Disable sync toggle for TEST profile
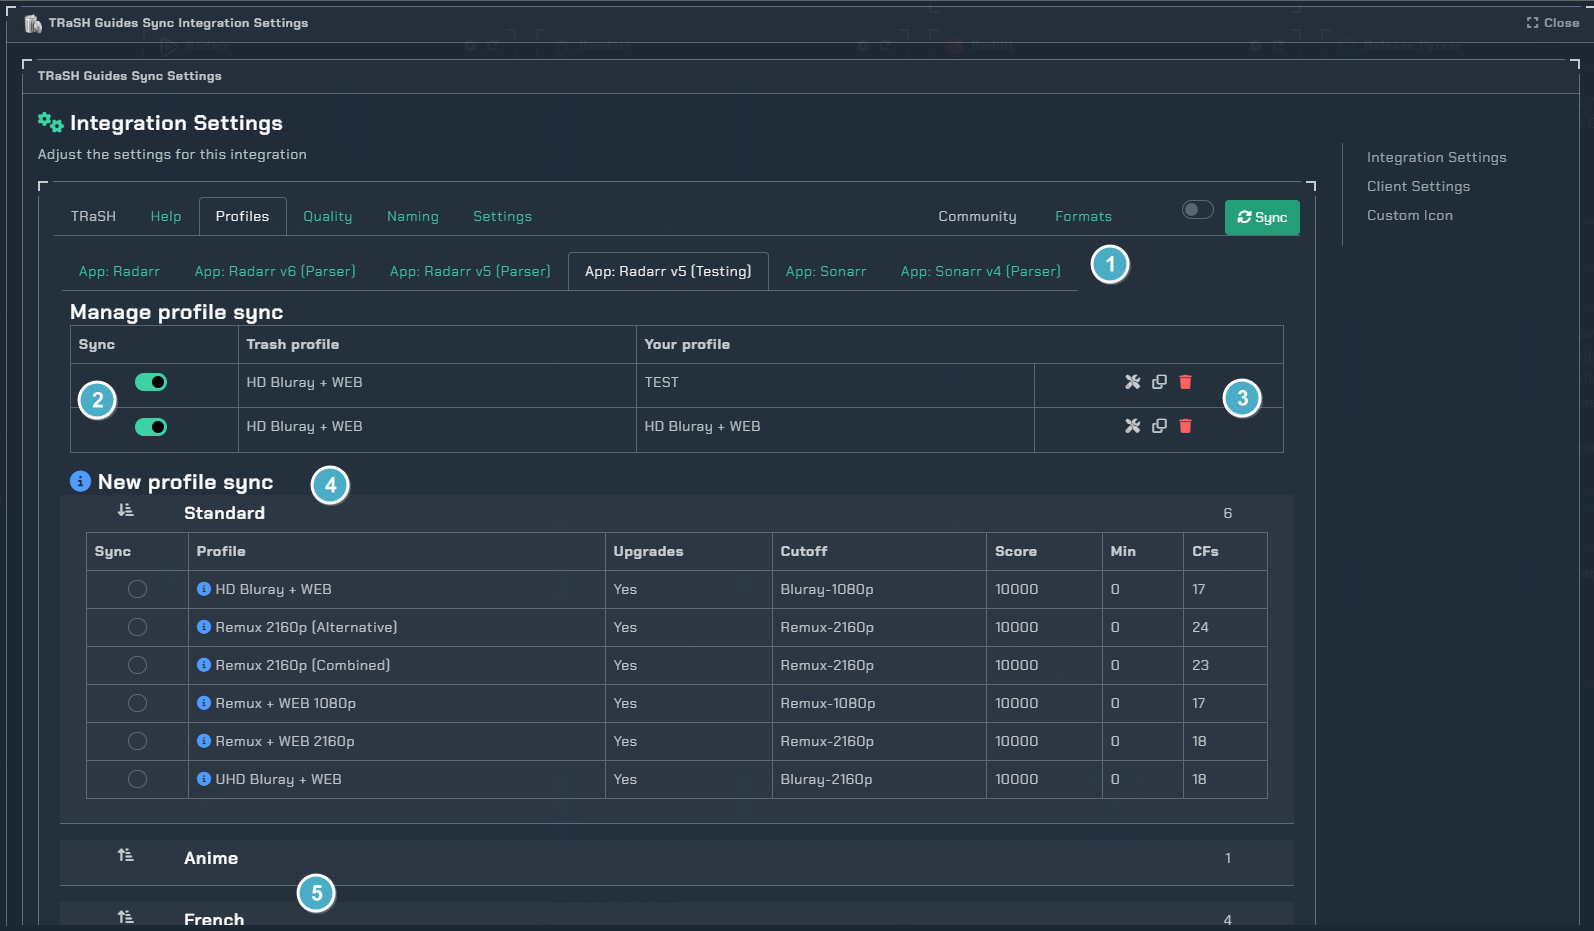Viewport: 1594px width, 931px height. pyautogui.click(x=151, y=382)
